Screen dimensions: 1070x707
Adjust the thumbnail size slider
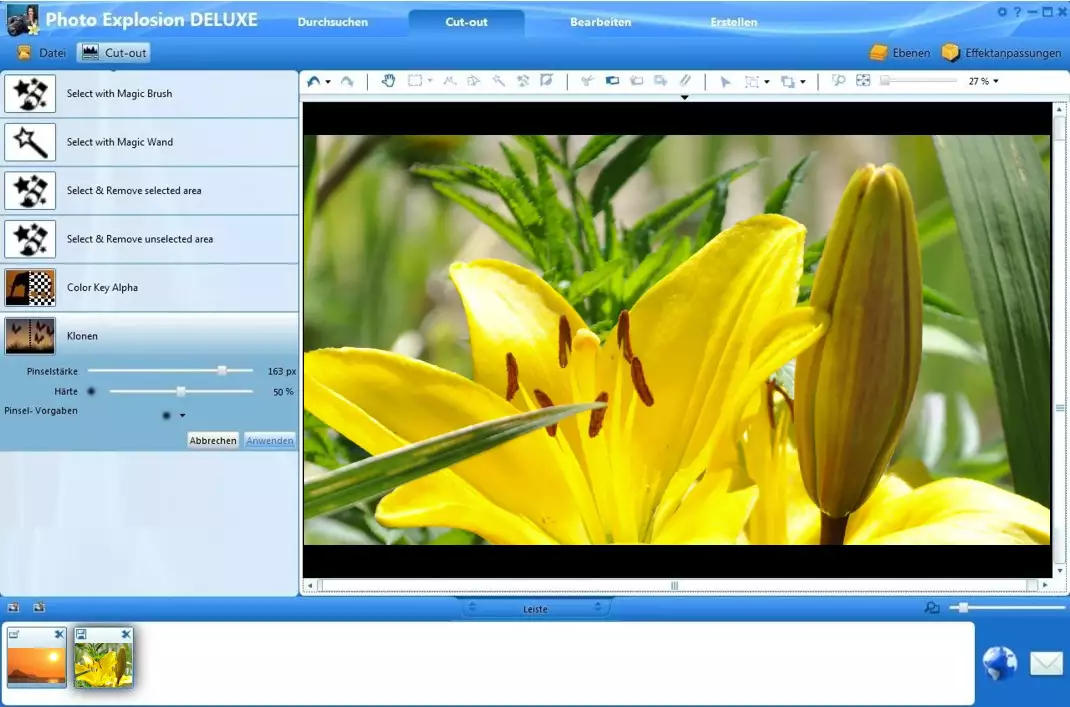[1009, 607]
